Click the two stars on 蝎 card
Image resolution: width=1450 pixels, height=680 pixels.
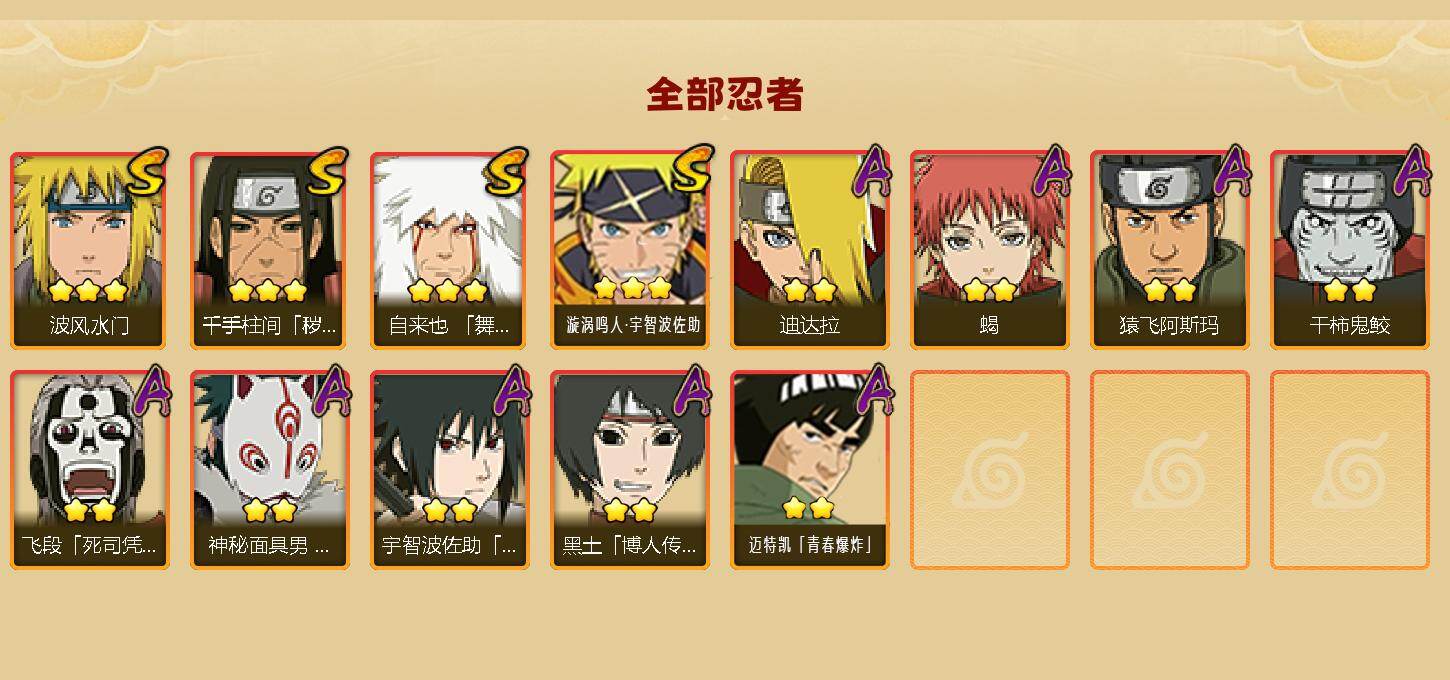click(989, 291)
